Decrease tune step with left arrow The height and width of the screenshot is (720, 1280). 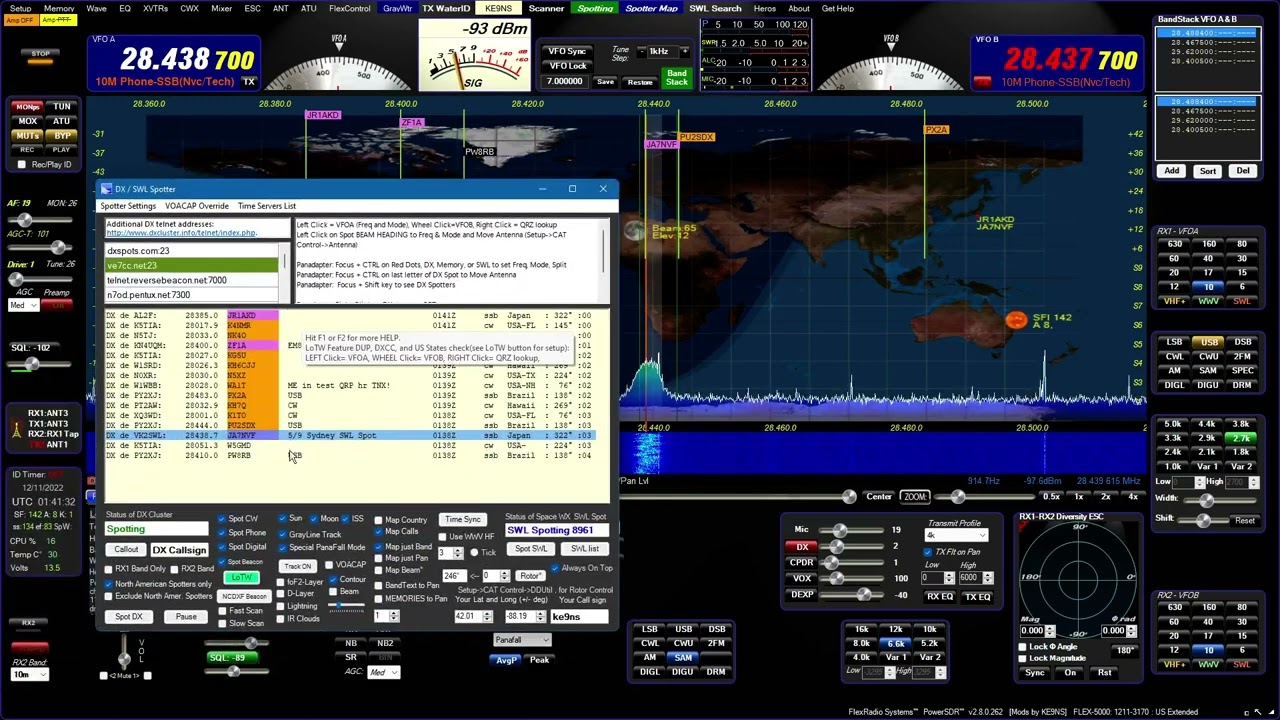[x=641, y=51]
